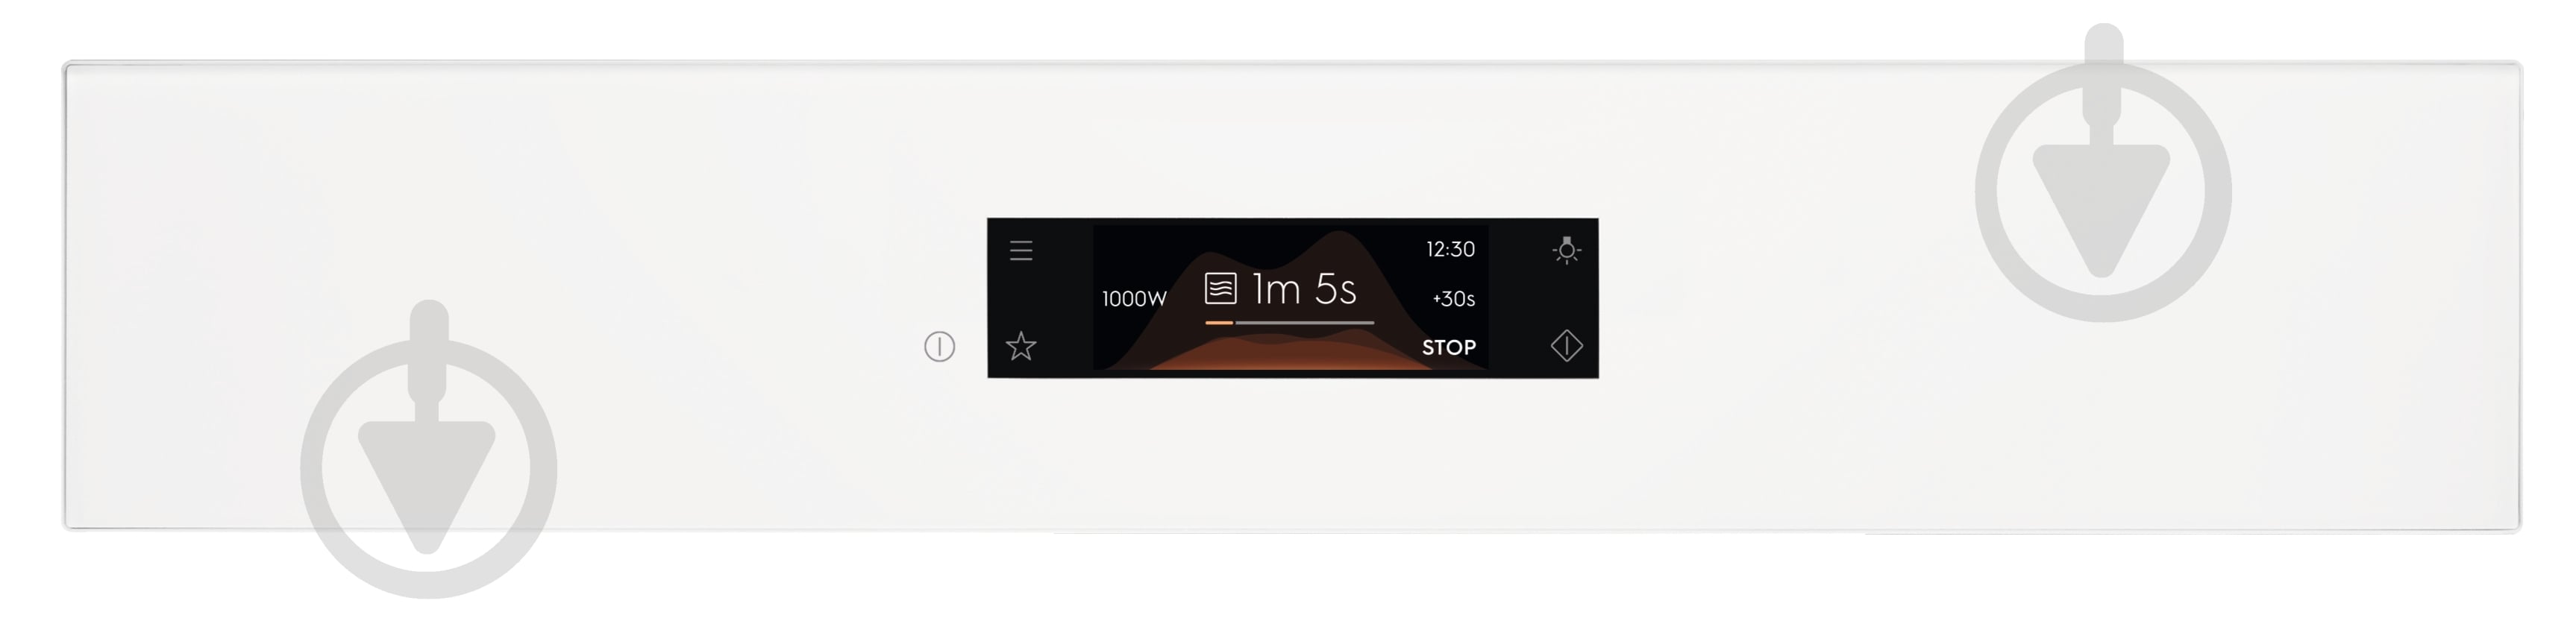Tap the 1m 5s cooking timer
2576x624 pixels.
click(1304, 289)
